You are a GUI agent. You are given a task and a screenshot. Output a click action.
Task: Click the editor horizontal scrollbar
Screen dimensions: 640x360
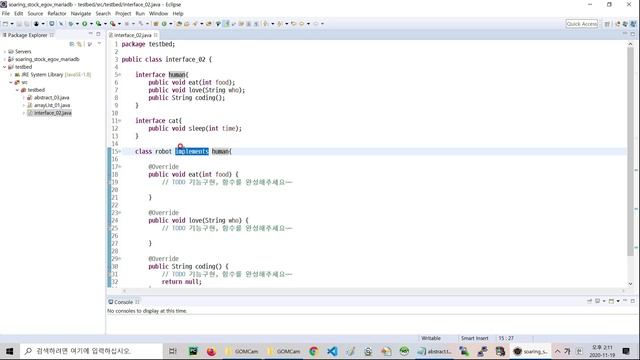point(373,291)
